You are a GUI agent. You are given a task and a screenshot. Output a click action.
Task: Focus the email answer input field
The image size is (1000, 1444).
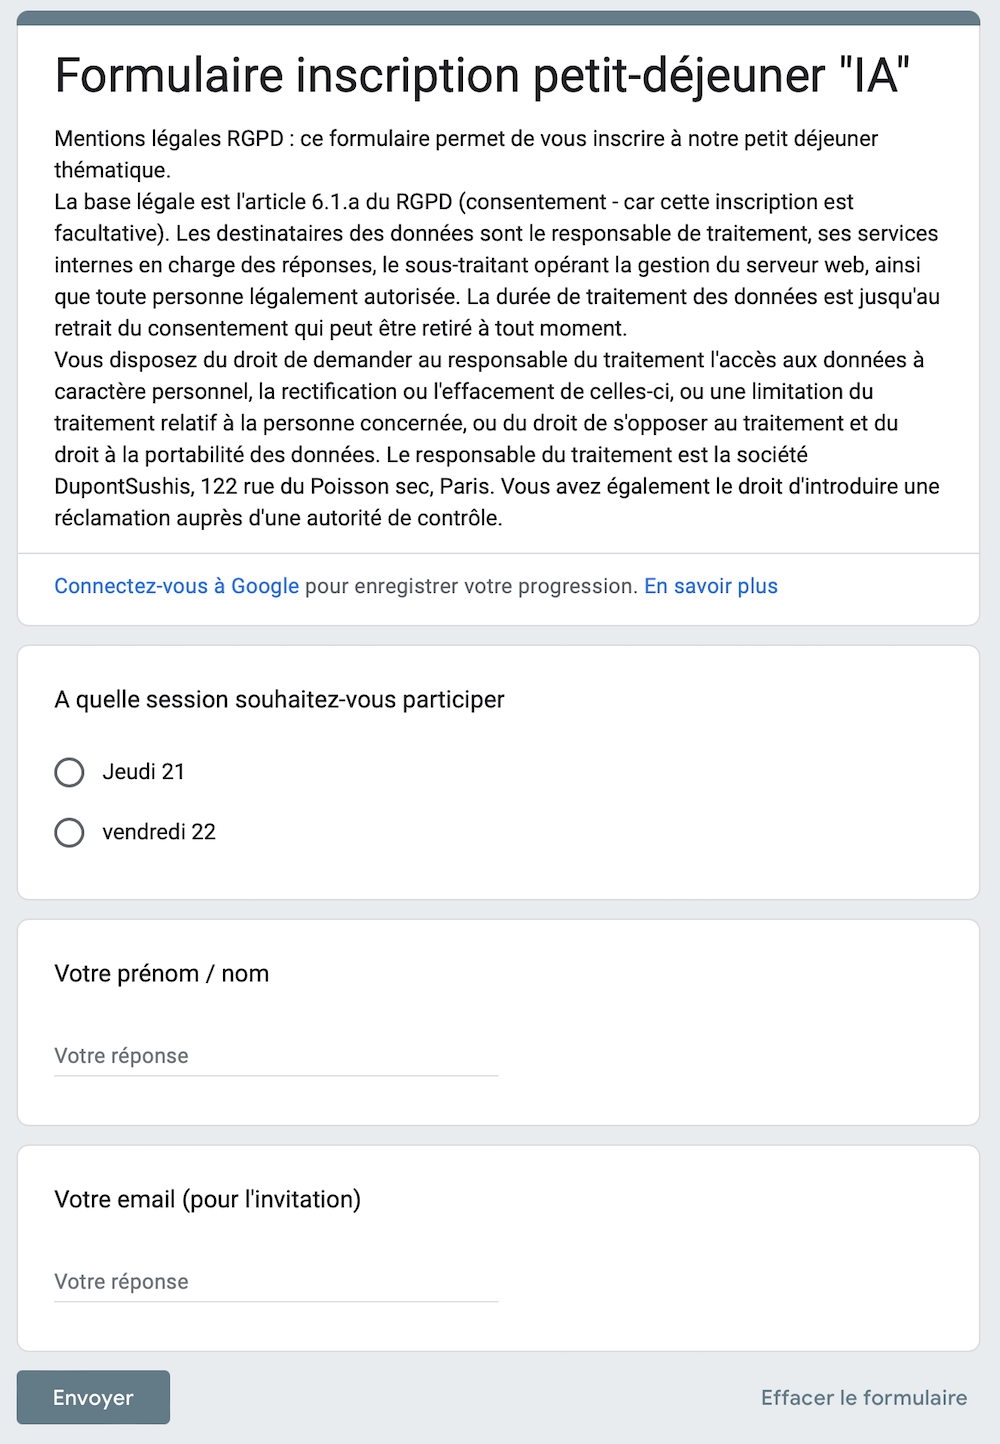[x=276, y=1282]
